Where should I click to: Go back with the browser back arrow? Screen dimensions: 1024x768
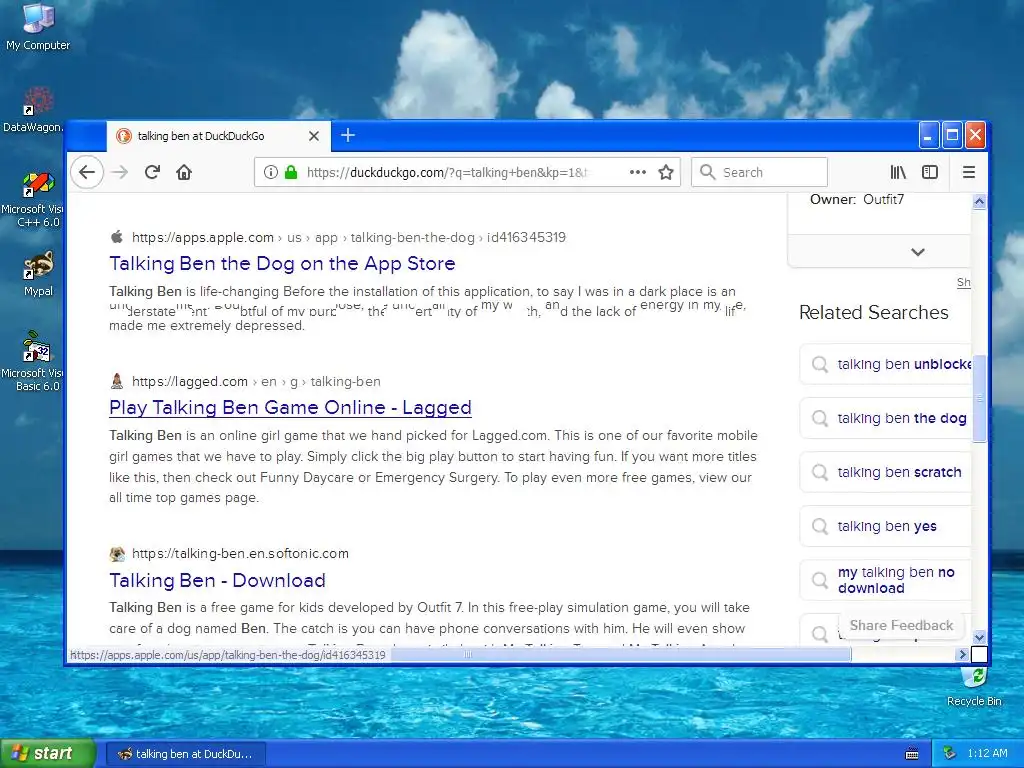(x=87, y=172)
